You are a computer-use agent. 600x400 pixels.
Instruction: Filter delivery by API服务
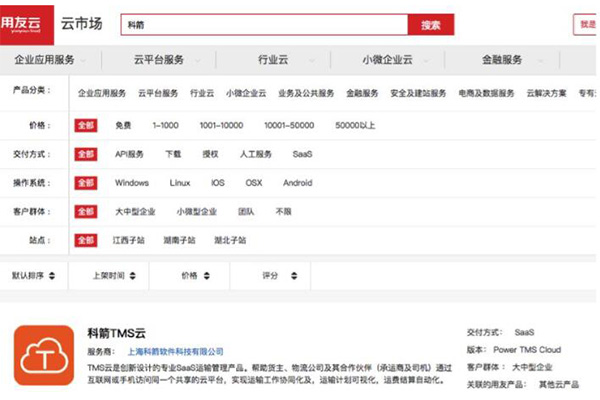coord(129,154)
